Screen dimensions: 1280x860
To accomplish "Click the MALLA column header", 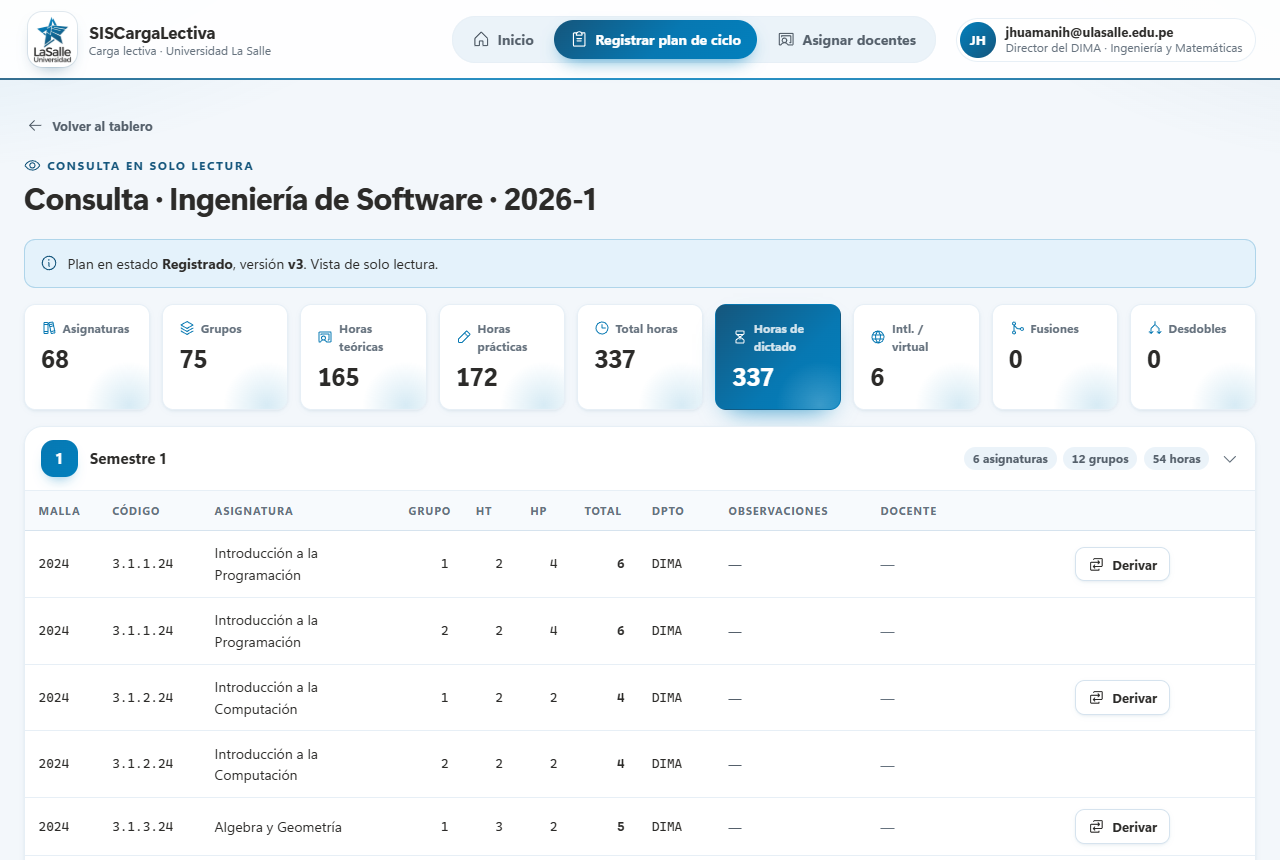I will coord(59,511).
